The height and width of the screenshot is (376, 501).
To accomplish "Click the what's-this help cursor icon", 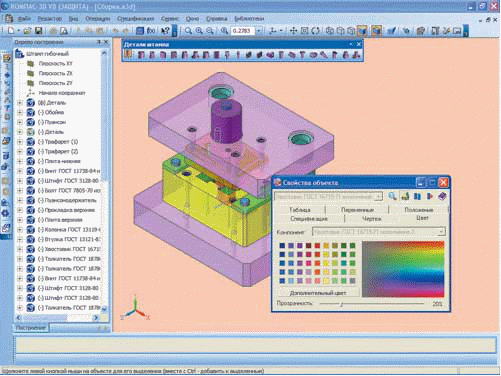I will pos(165,31).
